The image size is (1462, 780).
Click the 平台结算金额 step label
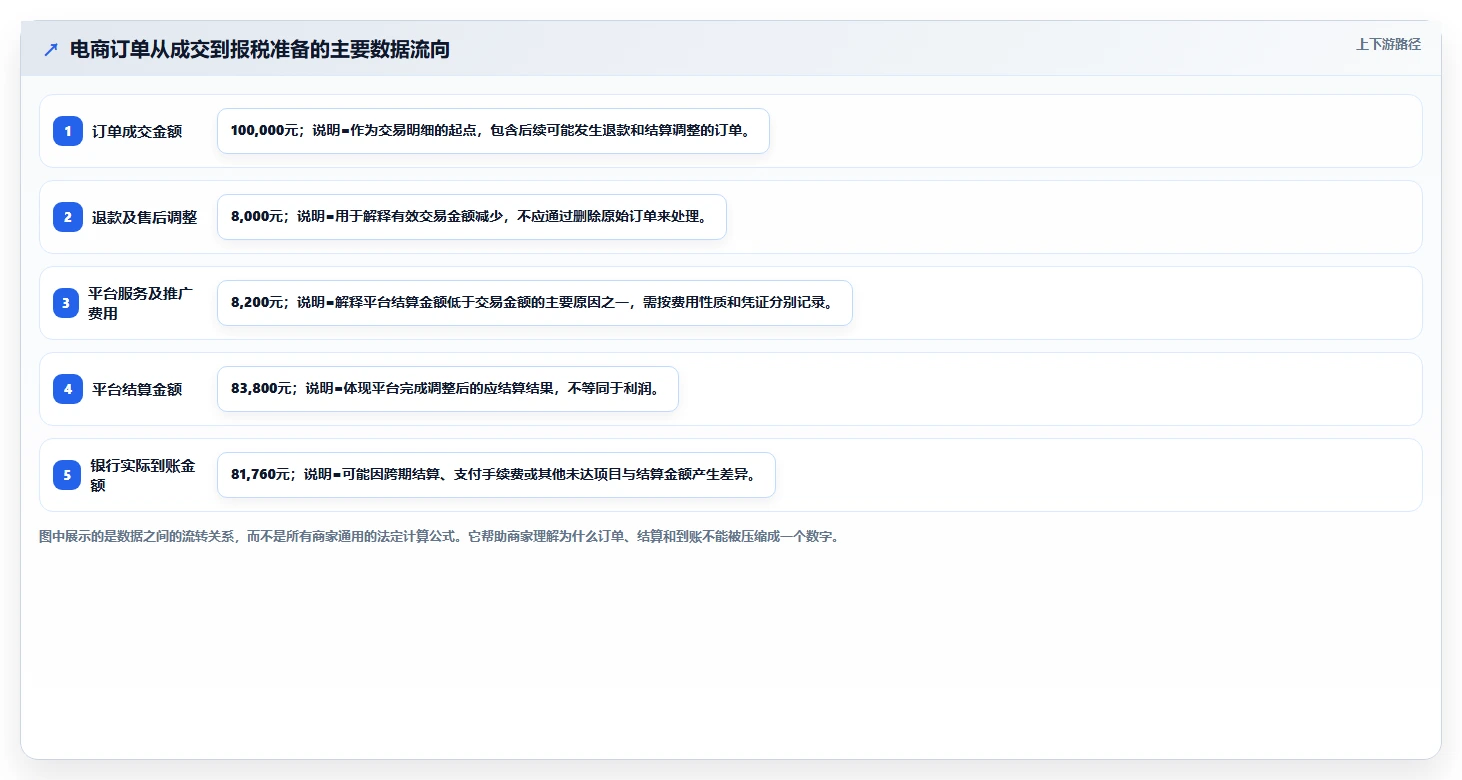pyautogui.click(x=137, y=389)
